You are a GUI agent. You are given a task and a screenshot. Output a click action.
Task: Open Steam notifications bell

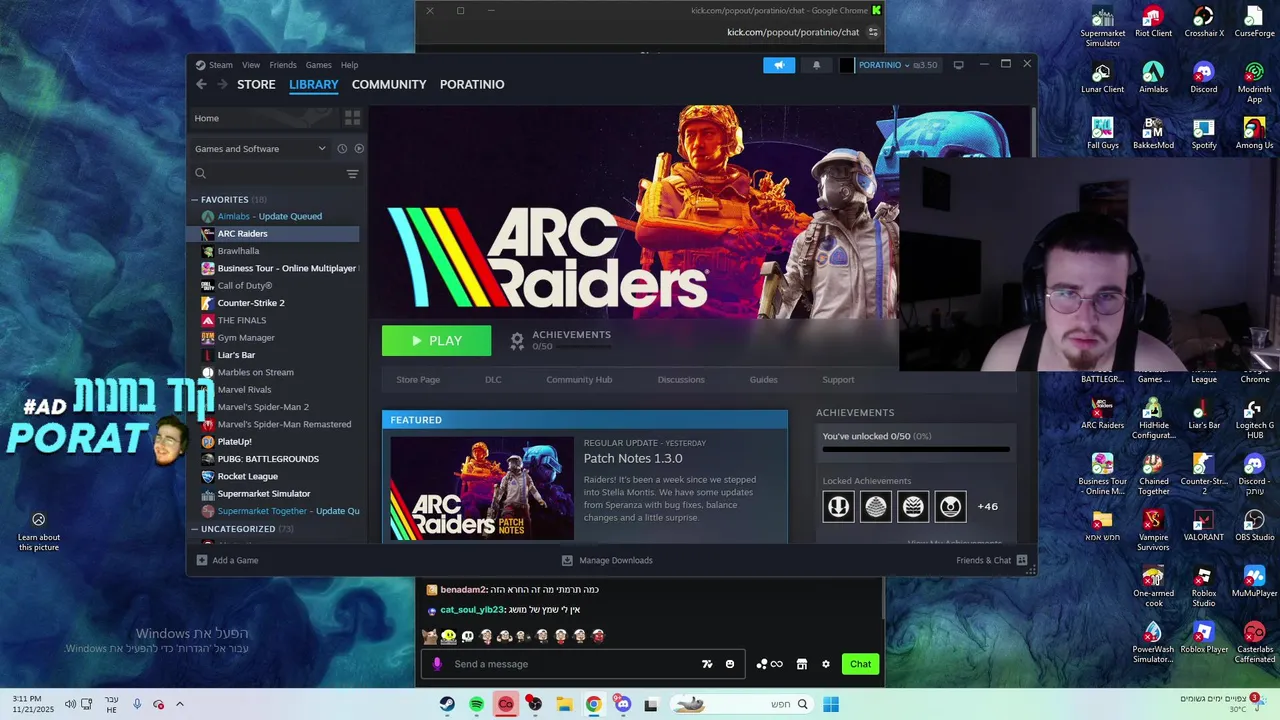click(816, 65)
